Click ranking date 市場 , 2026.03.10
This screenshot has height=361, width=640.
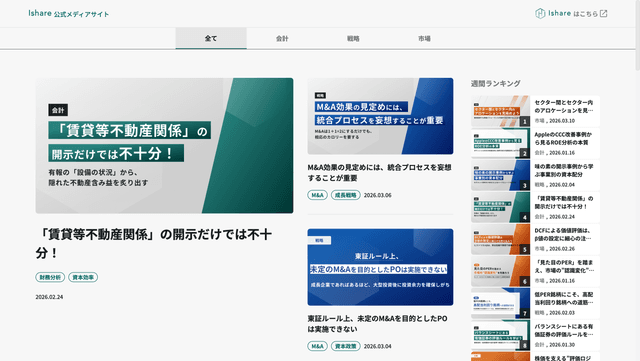pos(555,121)
